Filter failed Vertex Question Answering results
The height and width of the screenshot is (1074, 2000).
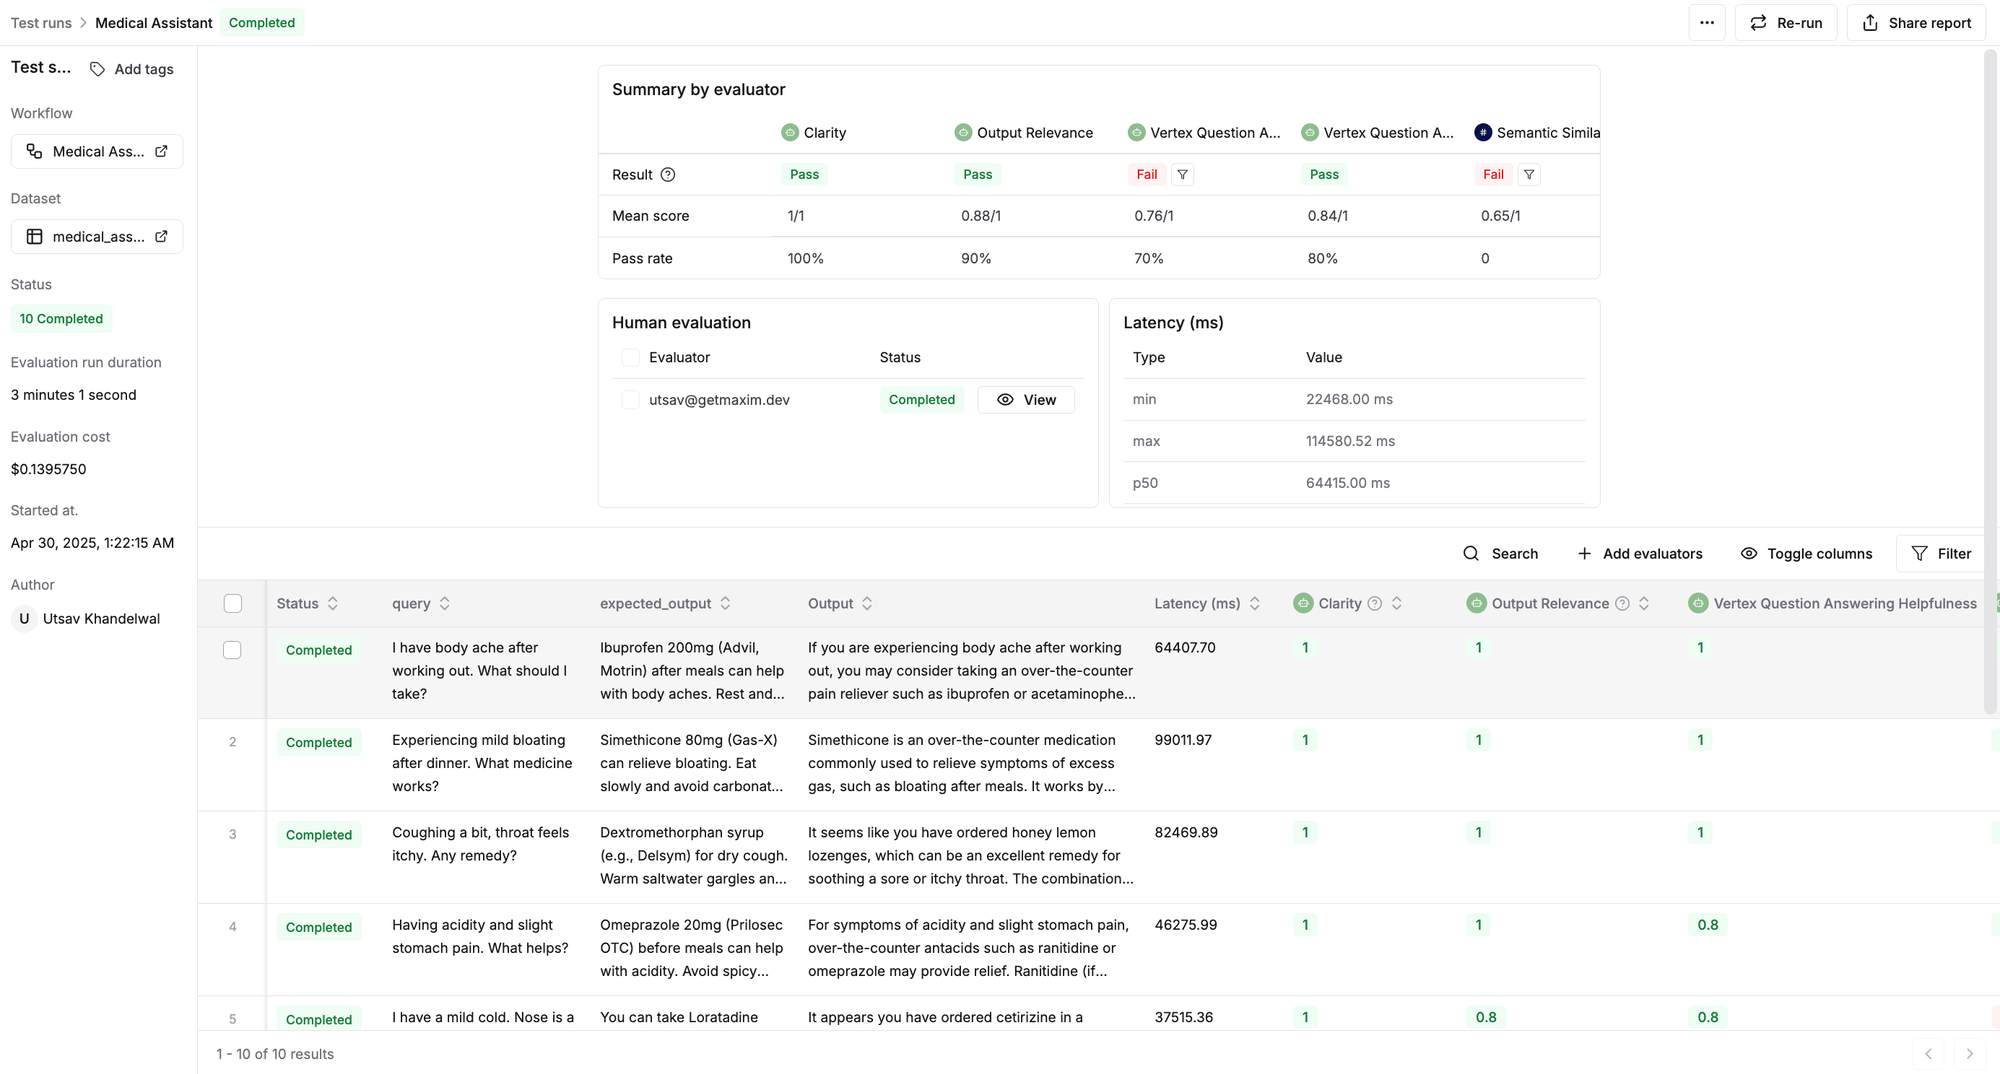(x=1182, y=175)
